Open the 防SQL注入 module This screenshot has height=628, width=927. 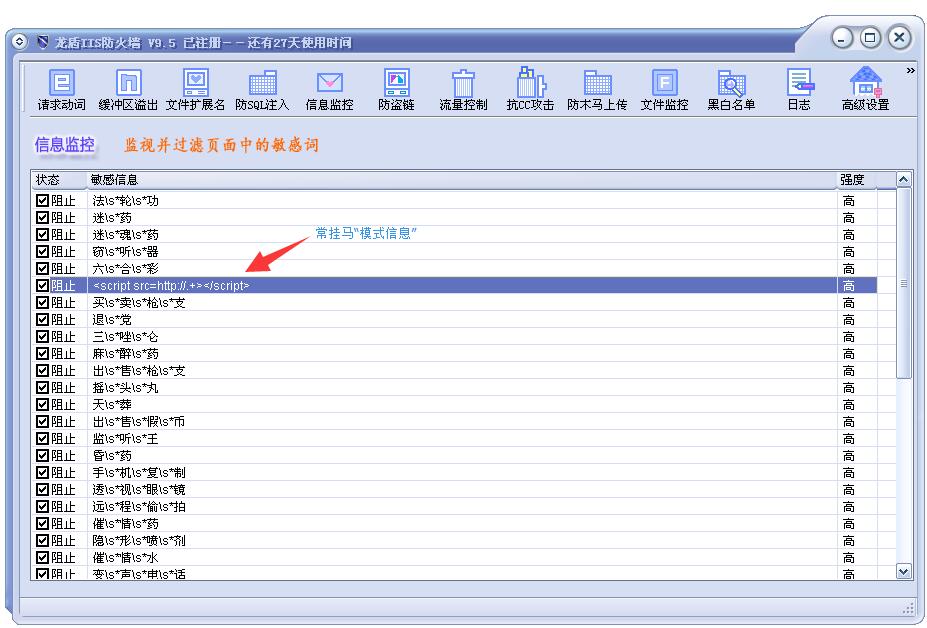click(262, 89)
